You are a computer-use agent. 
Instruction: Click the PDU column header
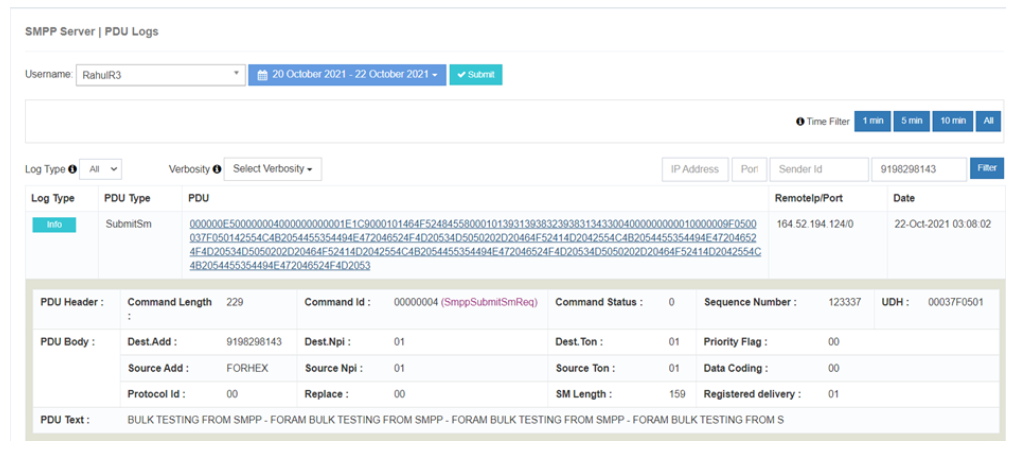pos(198,198)
